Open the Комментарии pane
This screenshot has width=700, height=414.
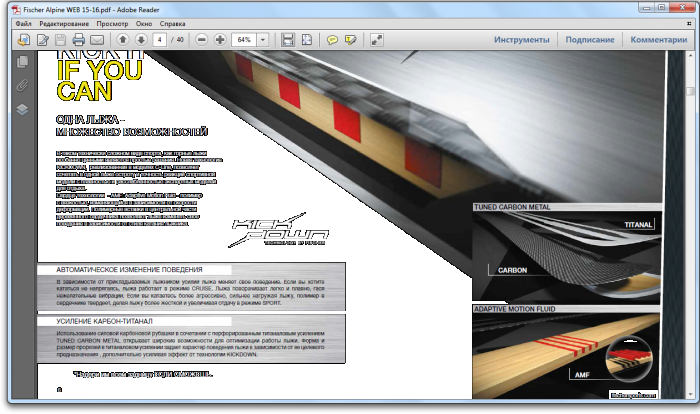[x=659, y=40]
